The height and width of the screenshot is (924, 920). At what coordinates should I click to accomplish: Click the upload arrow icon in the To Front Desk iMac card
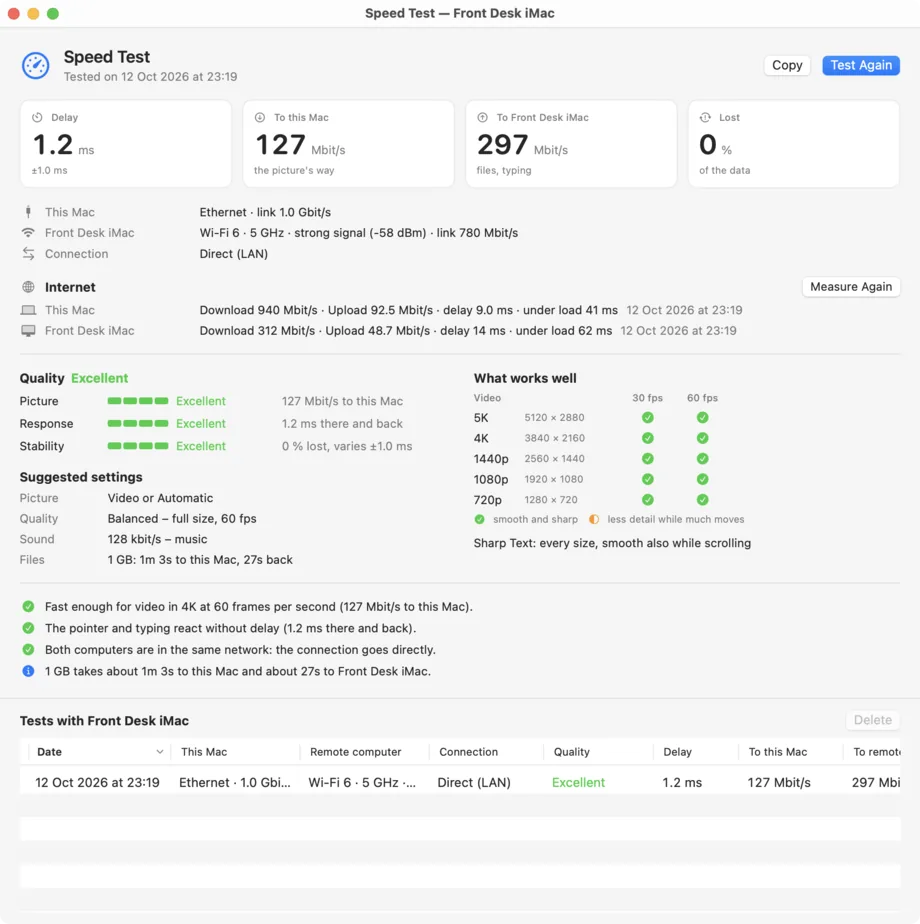click(x=483, y=117)
